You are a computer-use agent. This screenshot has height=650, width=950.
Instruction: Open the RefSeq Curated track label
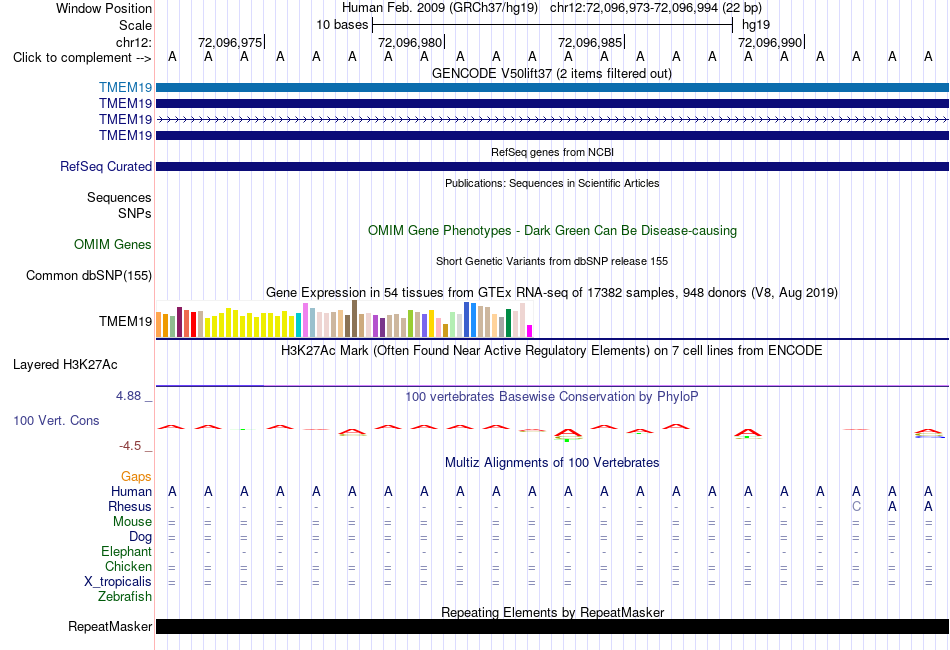pyautogui.click(x=105, y=167)
